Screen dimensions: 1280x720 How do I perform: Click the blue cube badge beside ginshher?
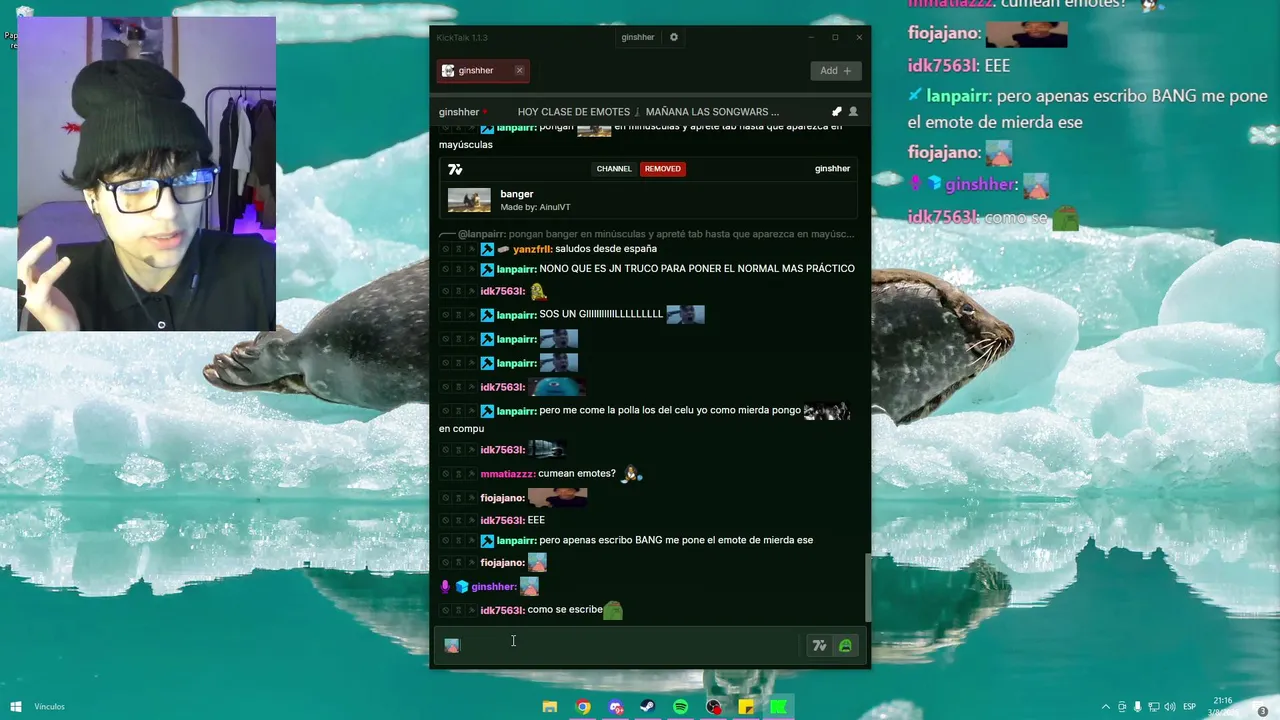point(462,587)
